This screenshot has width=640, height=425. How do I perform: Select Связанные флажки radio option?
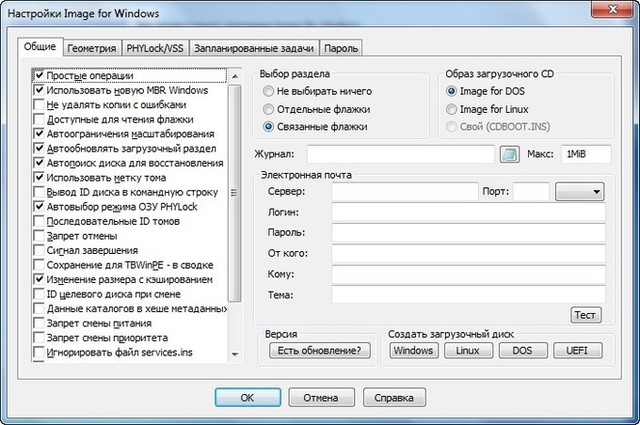click(x=268, y=127)
